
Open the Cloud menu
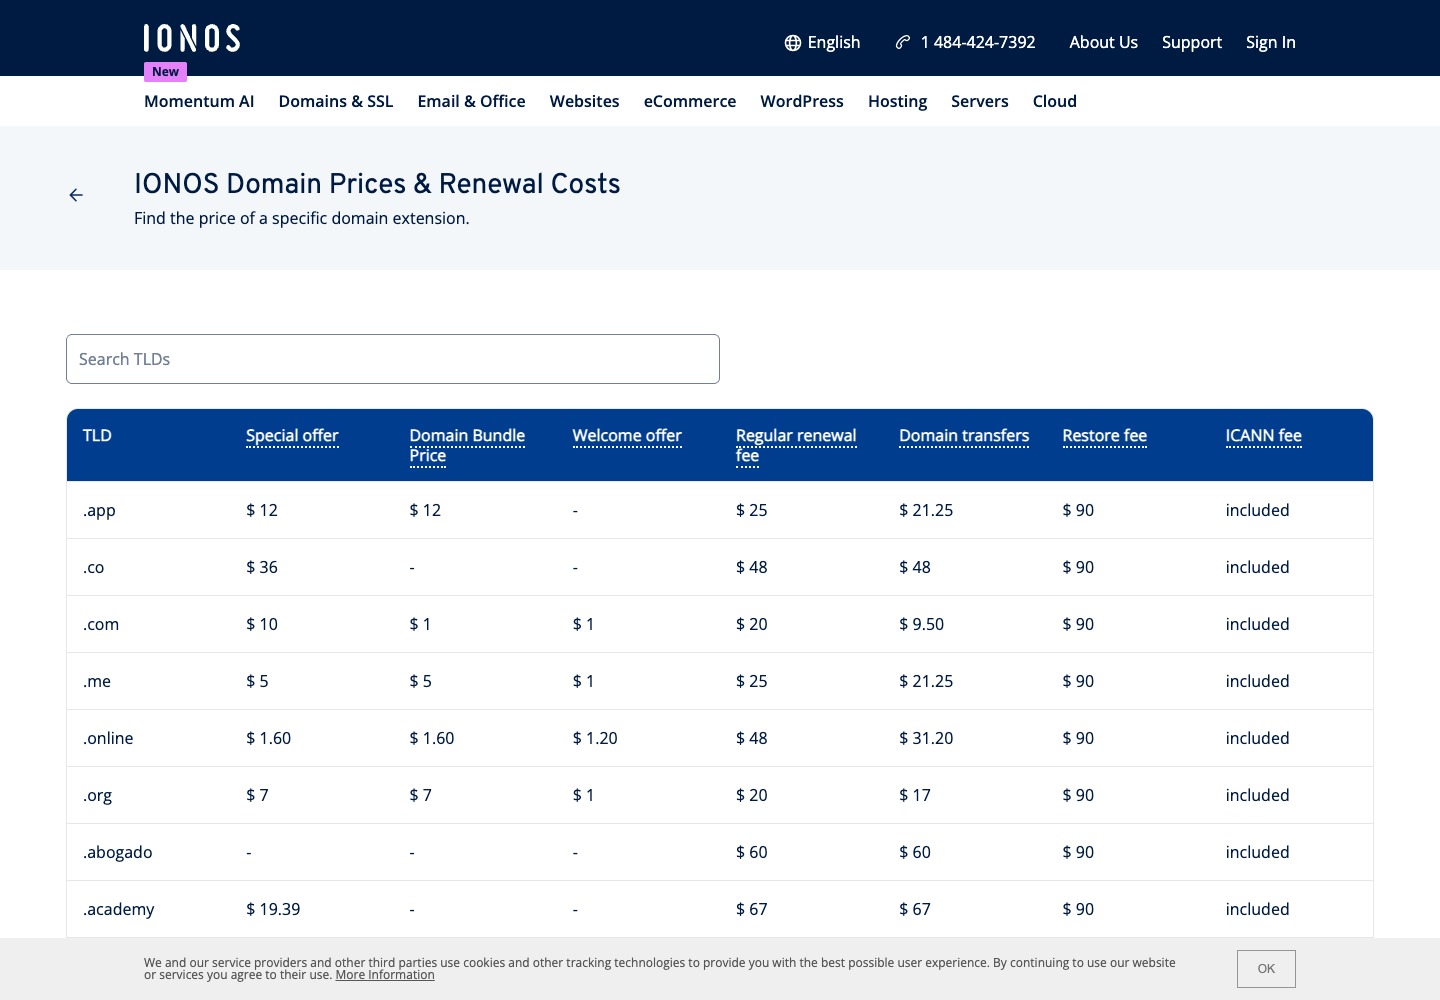(x=1055, y=101)
